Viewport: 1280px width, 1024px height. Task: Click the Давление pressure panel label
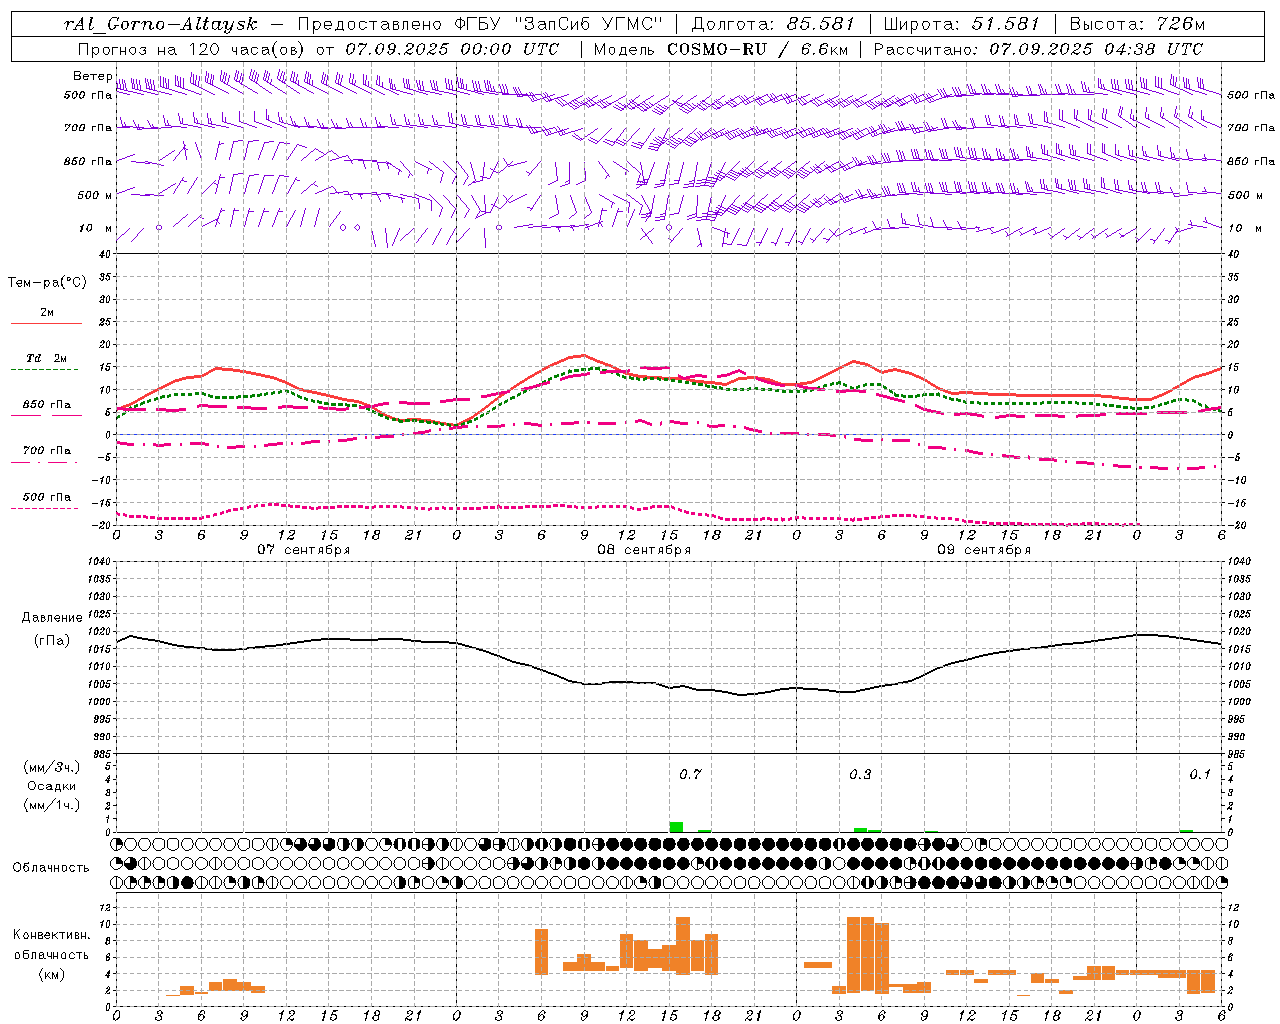click(52, 618)
